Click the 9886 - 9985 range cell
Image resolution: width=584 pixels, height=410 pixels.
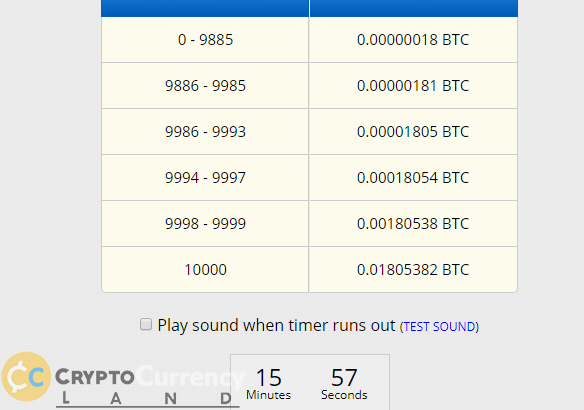[x=205, y=86]
